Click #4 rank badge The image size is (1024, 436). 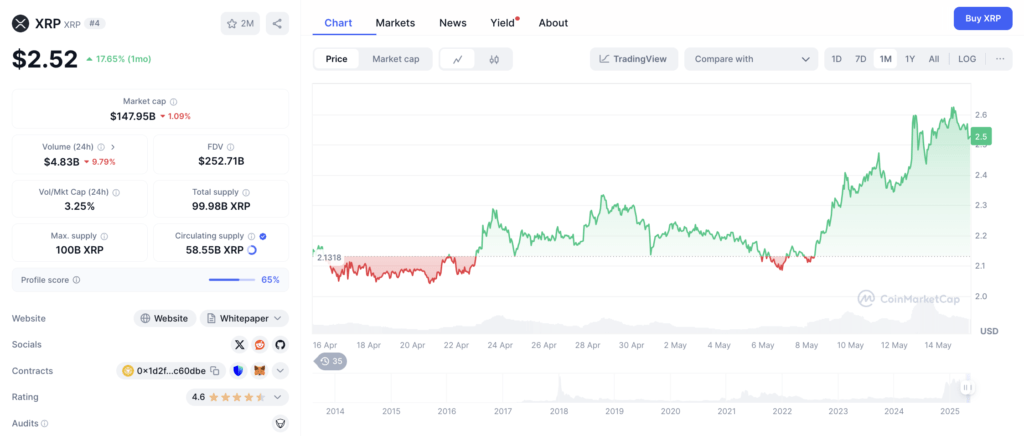[x=95, y=23]
